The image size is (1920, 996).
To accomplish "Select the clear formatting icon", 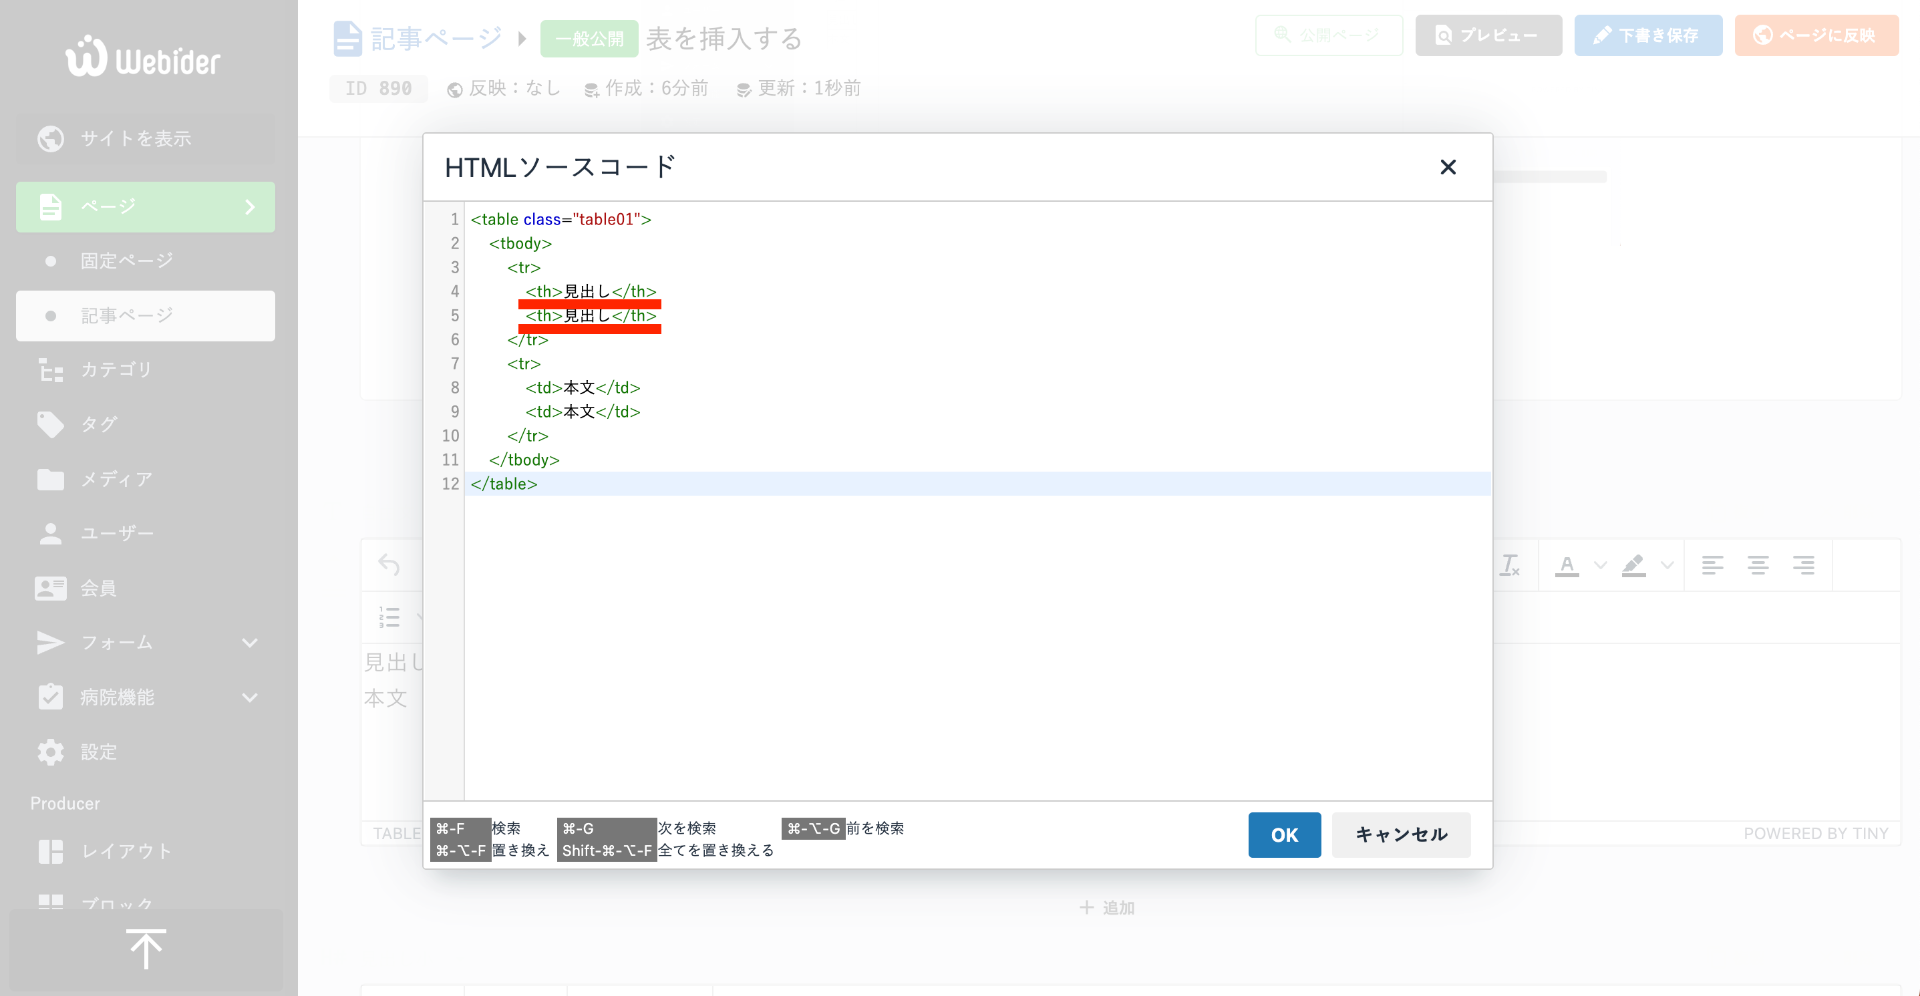I will pos(1510,565).
